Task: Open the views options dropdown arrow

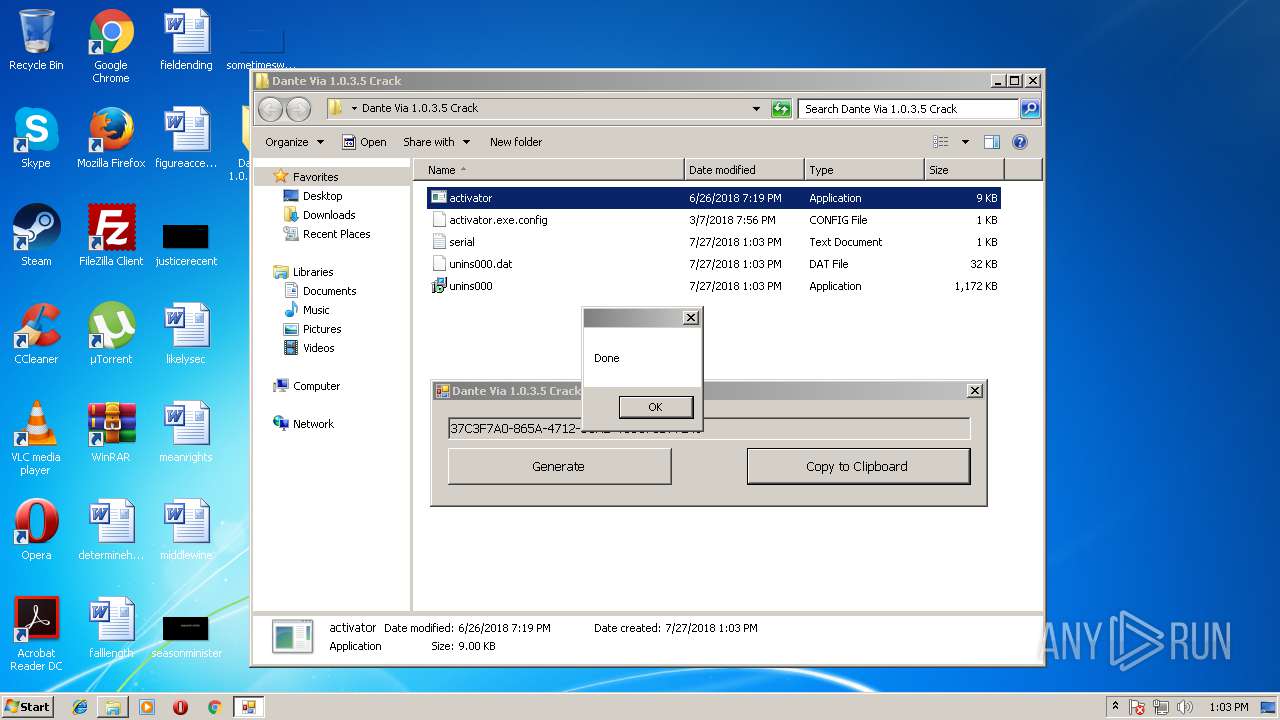Action: point(965,142)
